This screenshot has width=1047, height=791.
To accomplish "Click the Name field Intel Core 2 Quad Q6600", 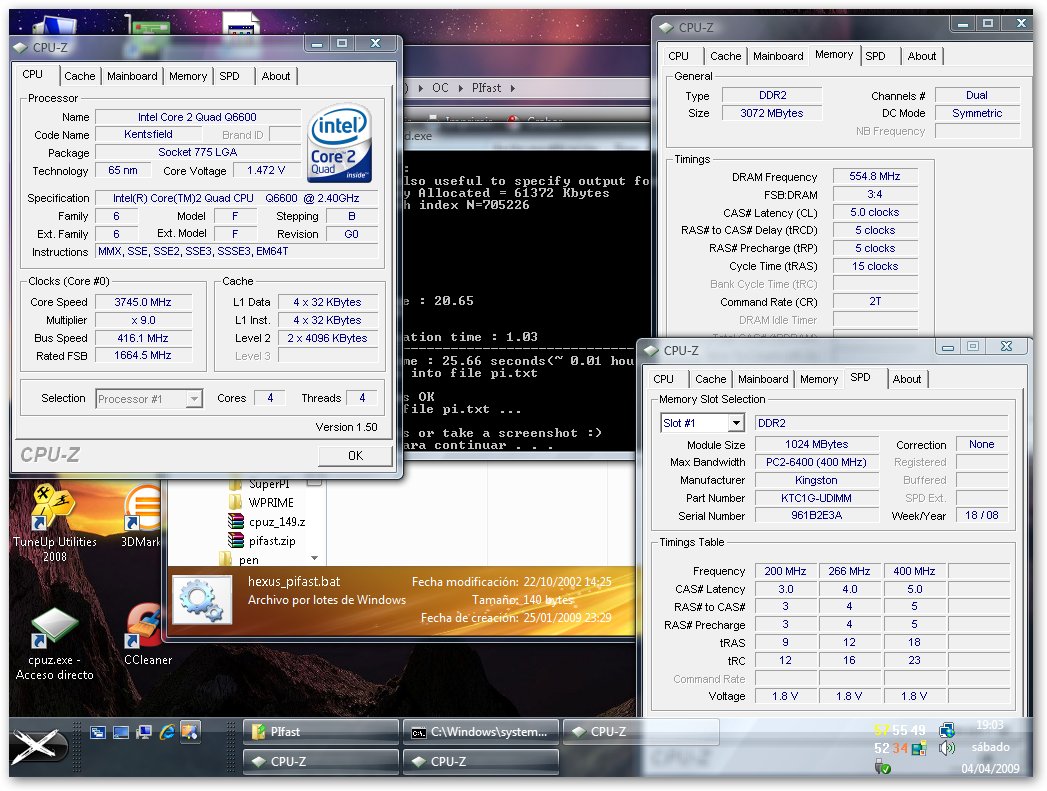I will (x=197, y=117).
